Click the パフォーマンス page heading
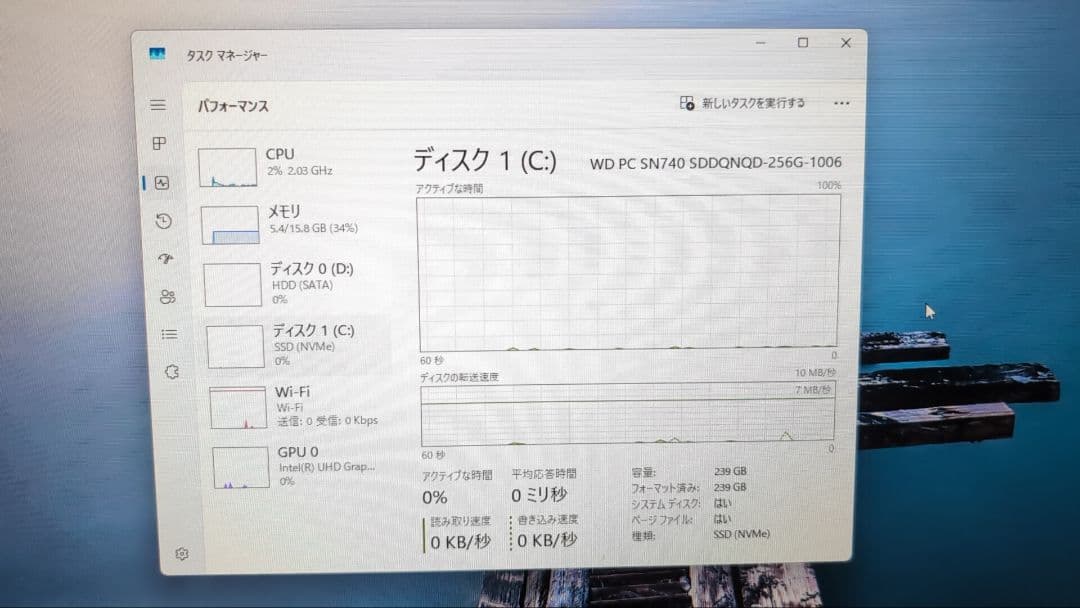The width and height of the screenshot is (1080, 608). tap(233, 106)
